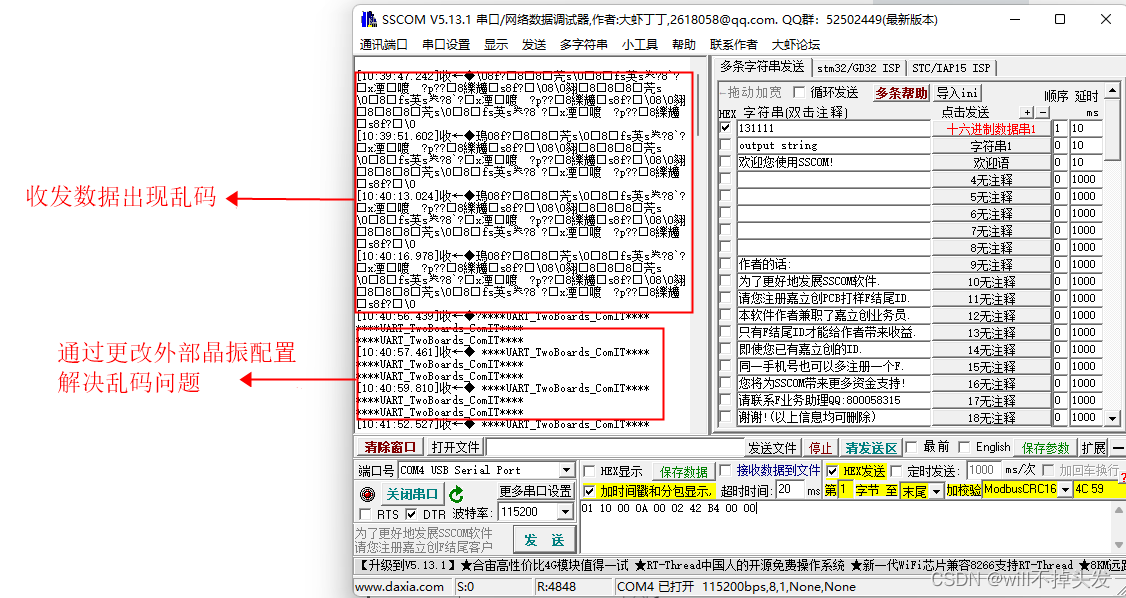1126x598 pixels.
Task: Toggle the DTR checkbox
Action: (411, 514)
